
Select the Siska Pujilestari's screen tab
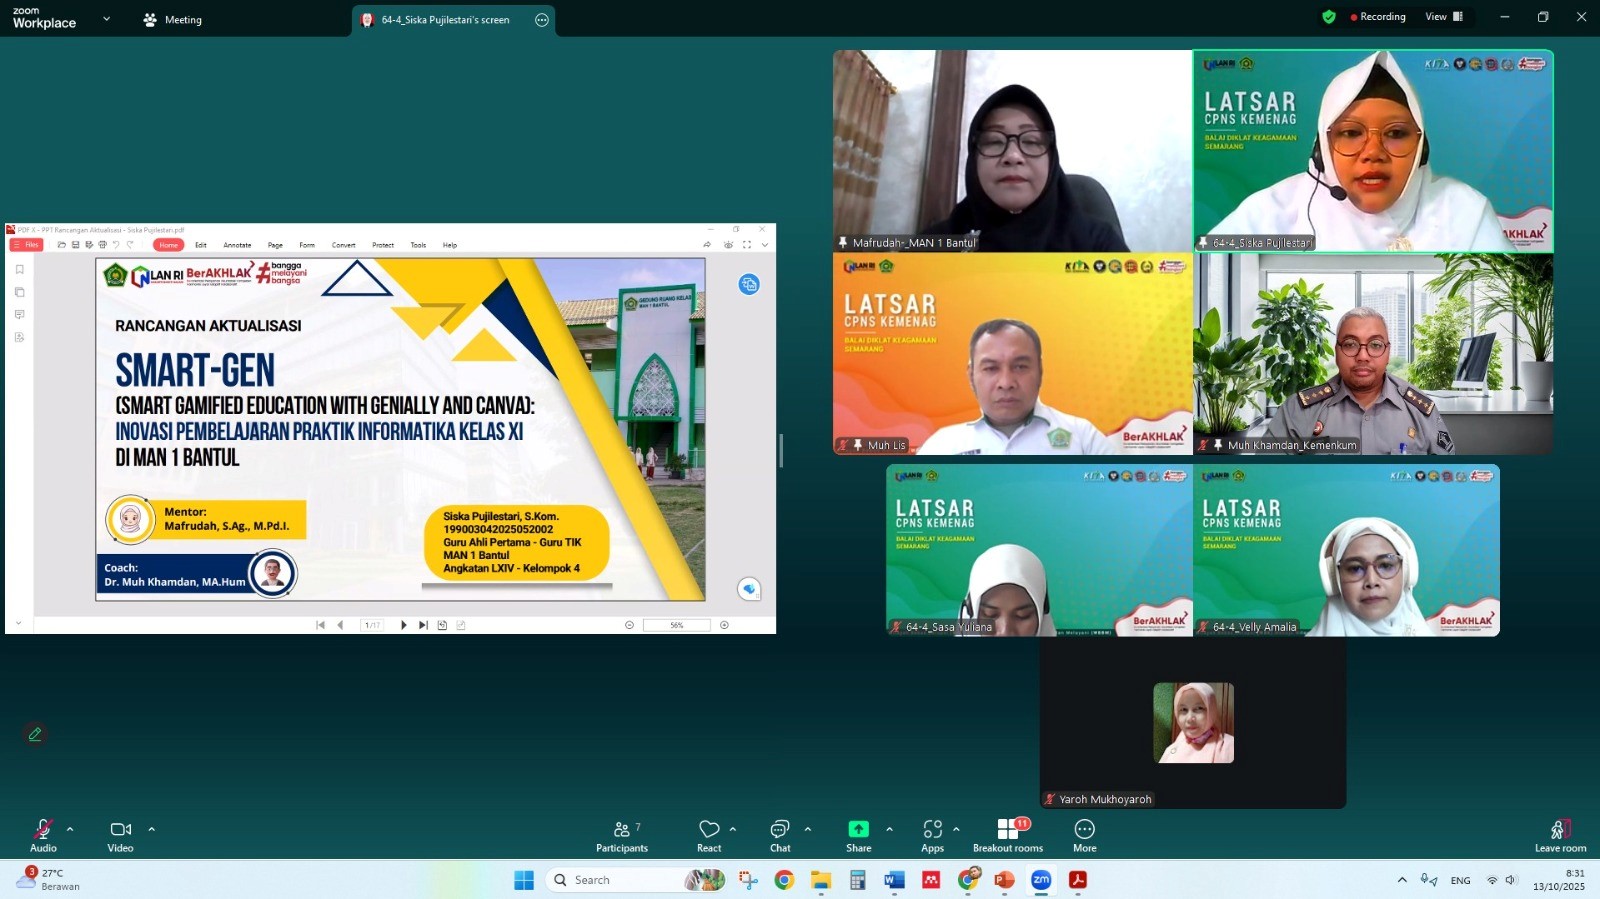(x=445, y=20)
